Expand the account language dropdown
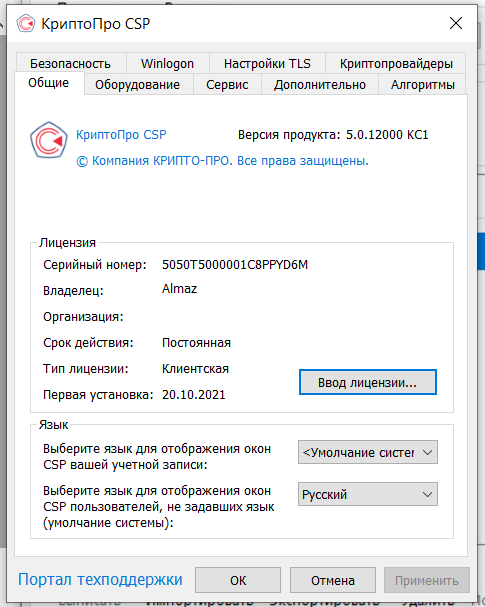 (368, 452)
